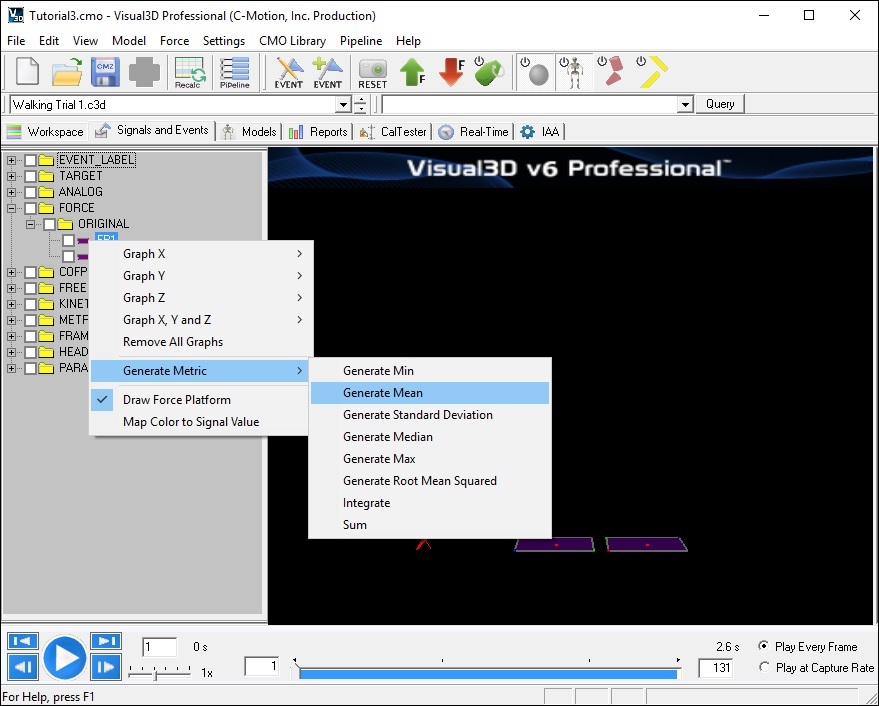
Task: Click the save CMZ disk icon
Action: tap(106, 72)
